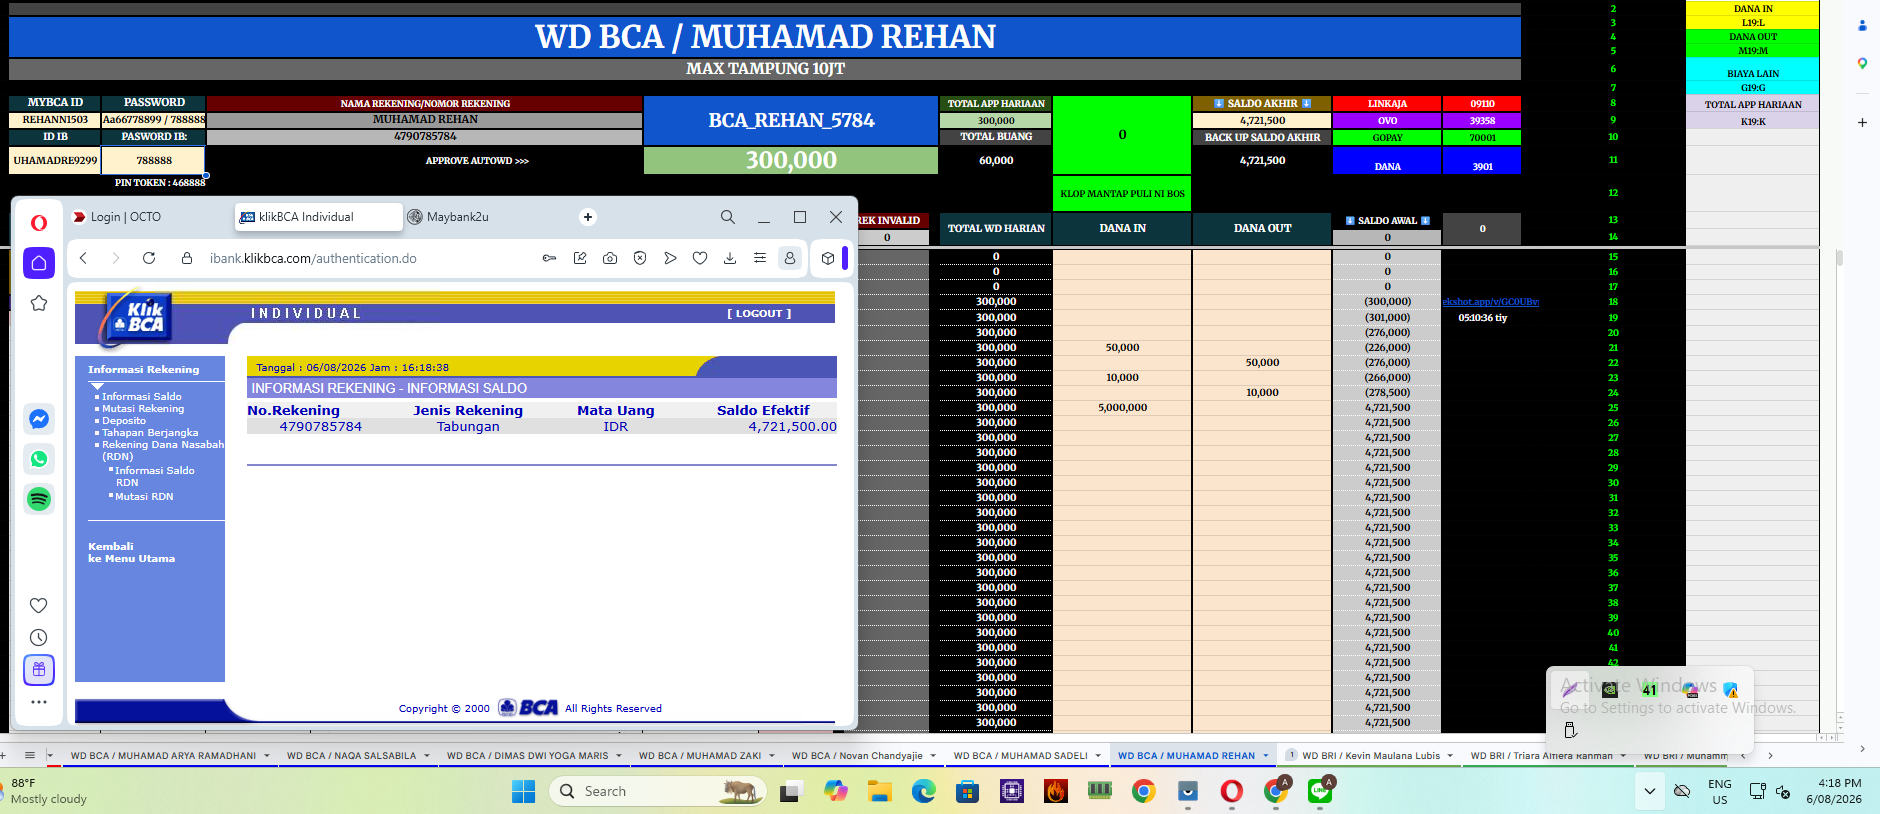Open the Opera easy setup sliders icon
The width and height of the screenshot is (1880, 814).
tap(760, 258)
